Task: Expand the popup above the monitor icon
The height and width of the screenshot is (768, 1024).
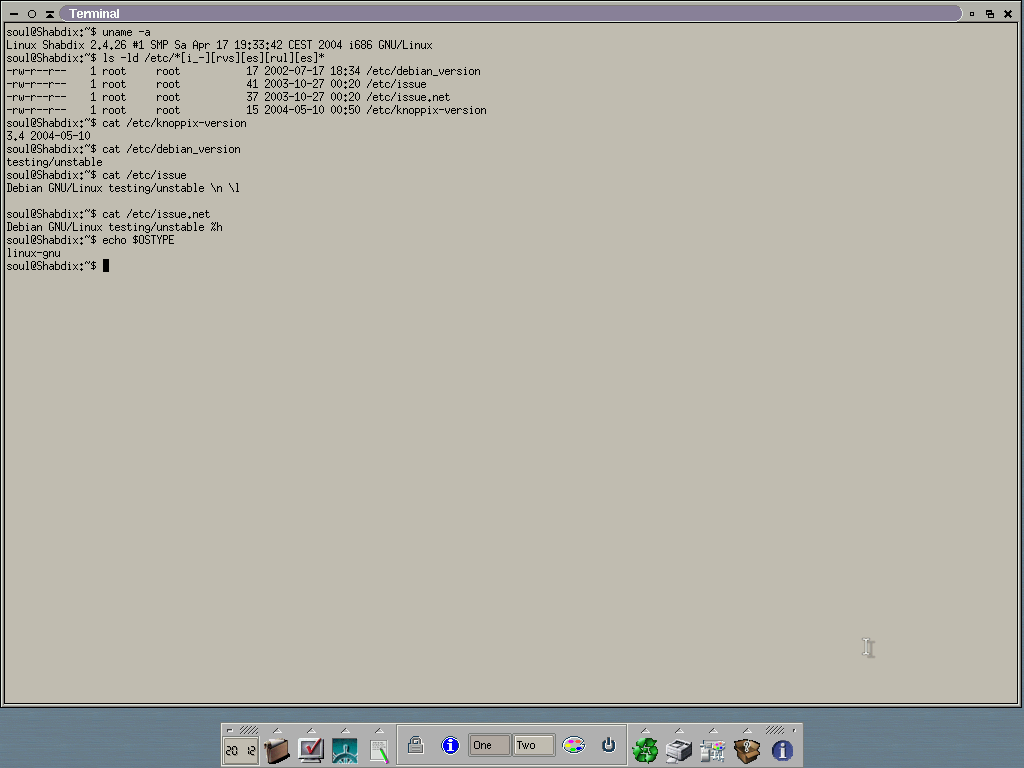Action: (x=311, y=731)
